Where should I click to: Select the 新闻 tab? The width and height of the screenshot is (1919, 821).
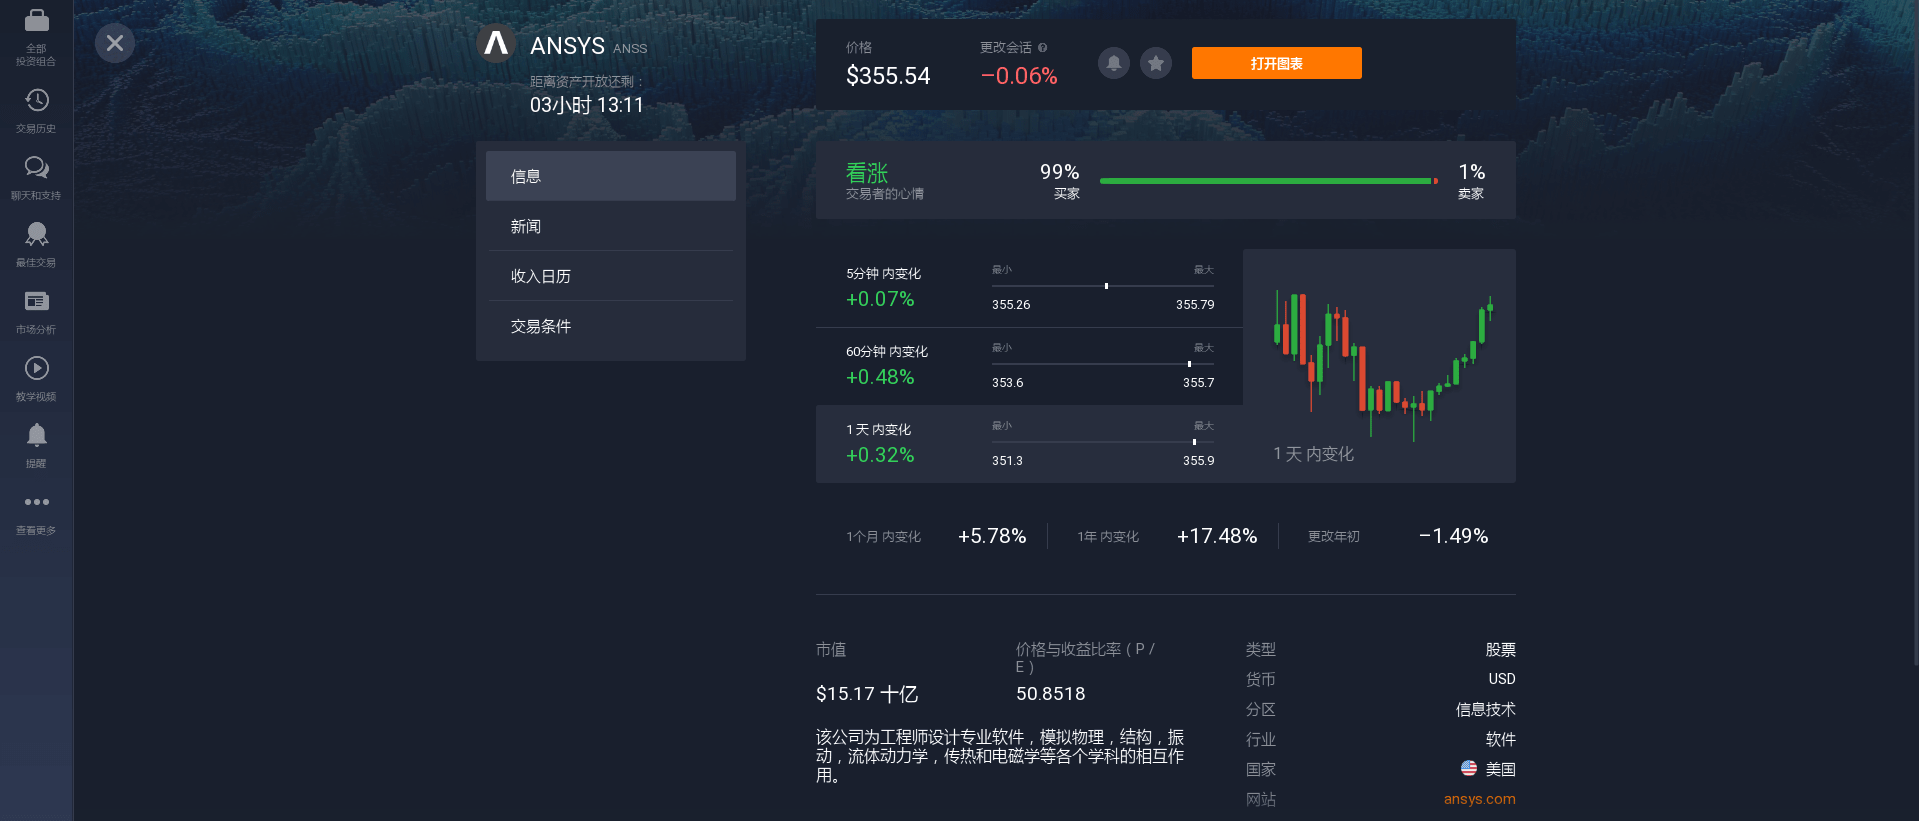pyautogui.click(x=611, y=226)
